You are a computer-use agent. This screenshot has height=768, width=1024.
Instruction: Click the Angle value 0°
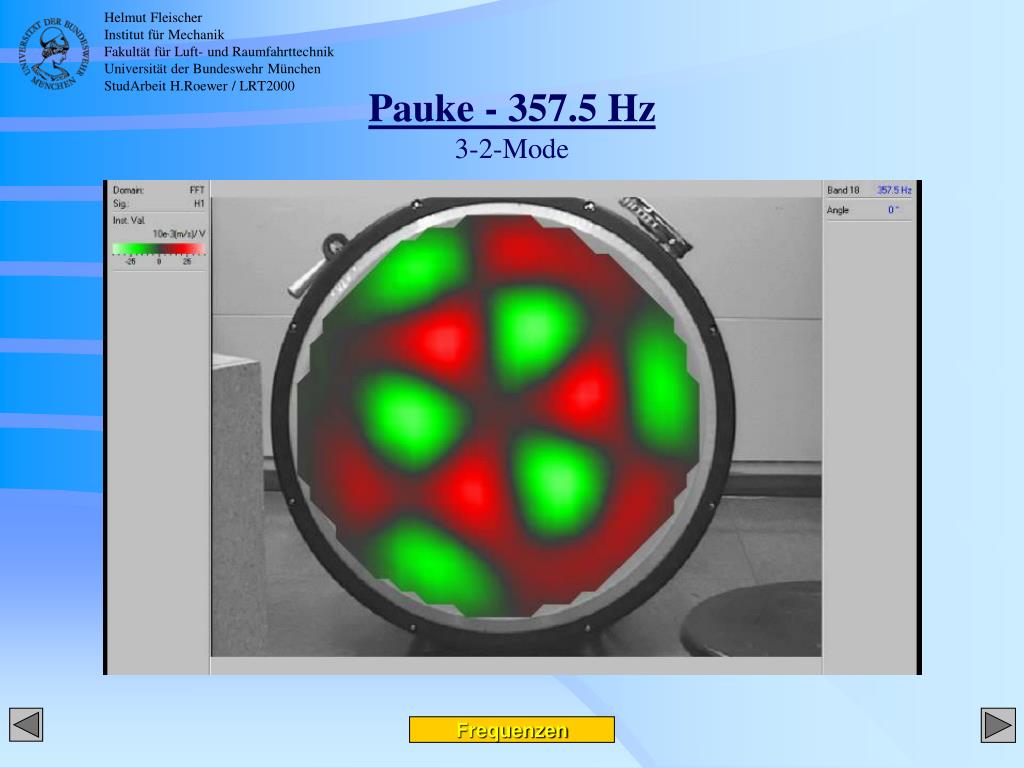click(x=893, y=210)
